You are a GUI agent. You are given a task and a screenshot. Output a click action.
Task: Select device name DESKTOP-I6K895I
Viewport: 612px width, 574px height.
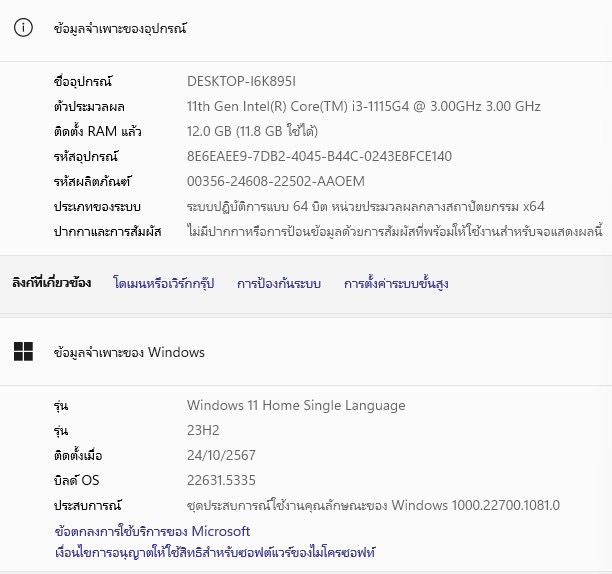coord(241,81)
